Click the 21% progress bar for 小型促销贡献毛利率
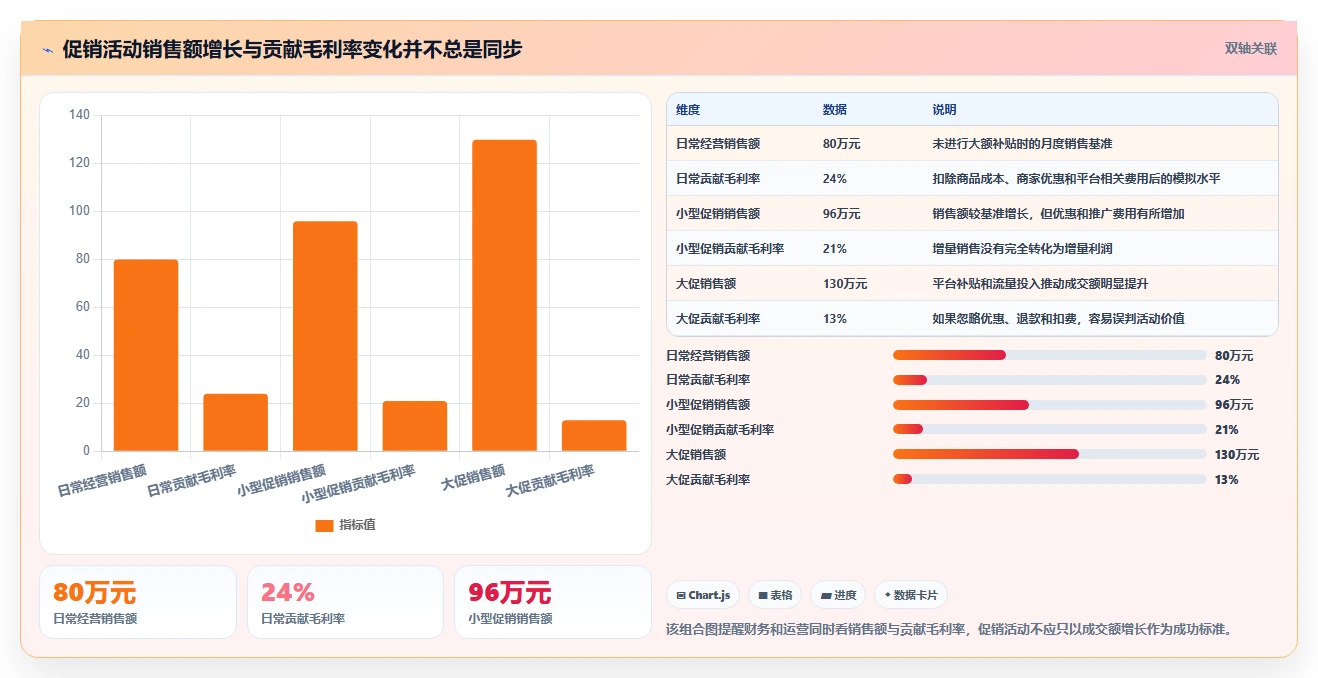Image resolution: width=1318 pixels, height=678 pixels. 1049,430
